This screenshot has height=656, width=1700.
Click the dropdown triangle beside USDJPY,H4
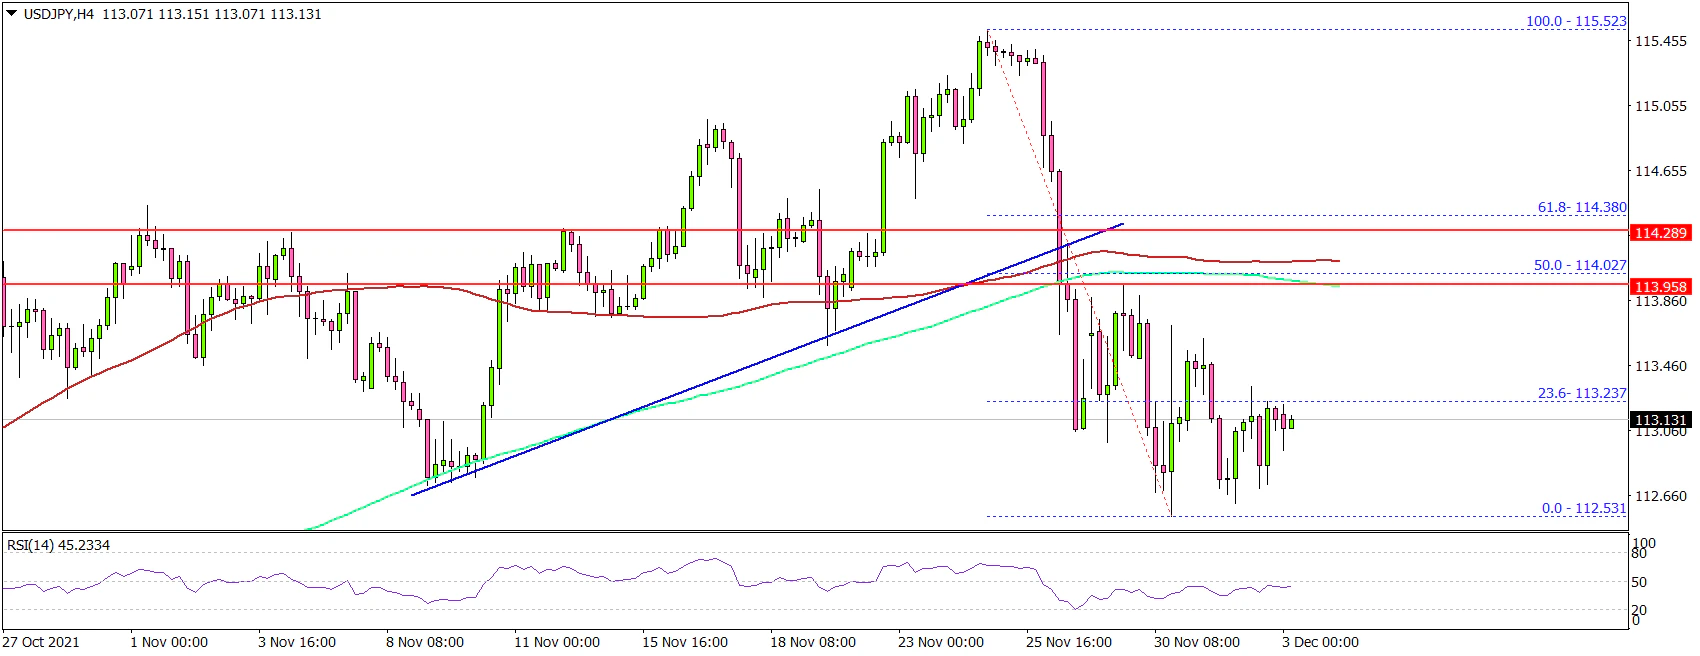tap(12, 14)
